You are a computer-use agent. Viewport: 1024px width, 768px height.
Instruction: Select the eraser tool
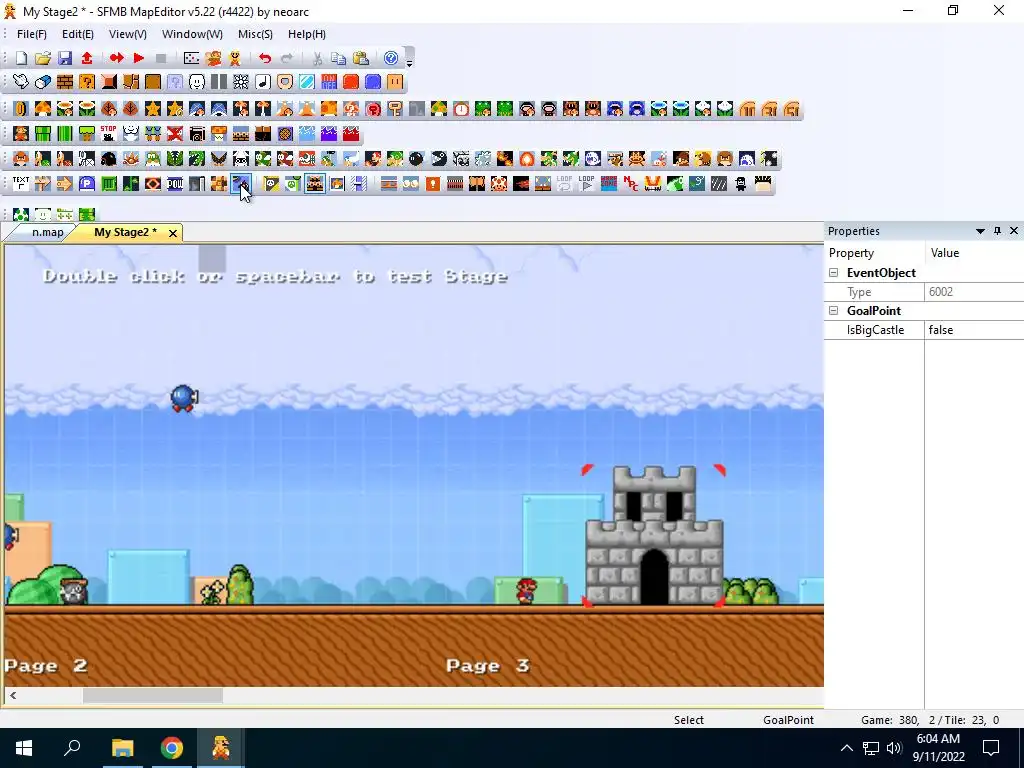[43, 82]
